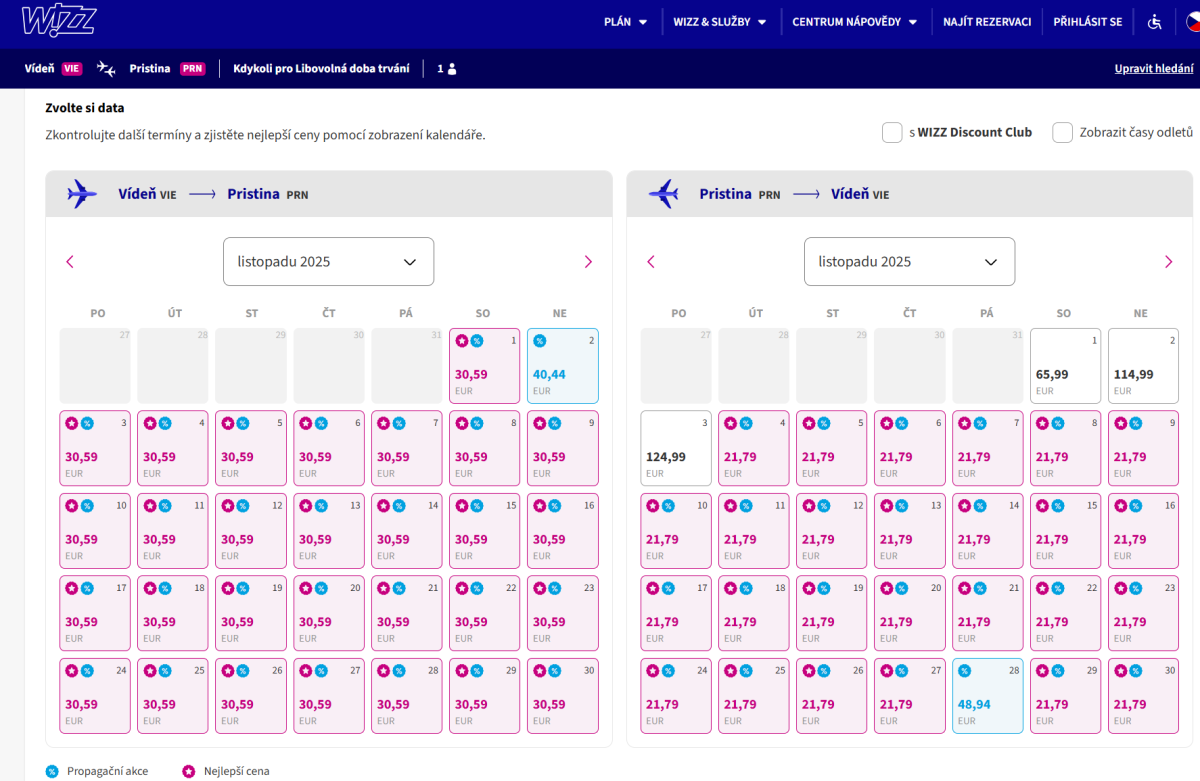Click the Czech flag language icon
This screenshot has height=781, width=1200.
click(1192, 22)
